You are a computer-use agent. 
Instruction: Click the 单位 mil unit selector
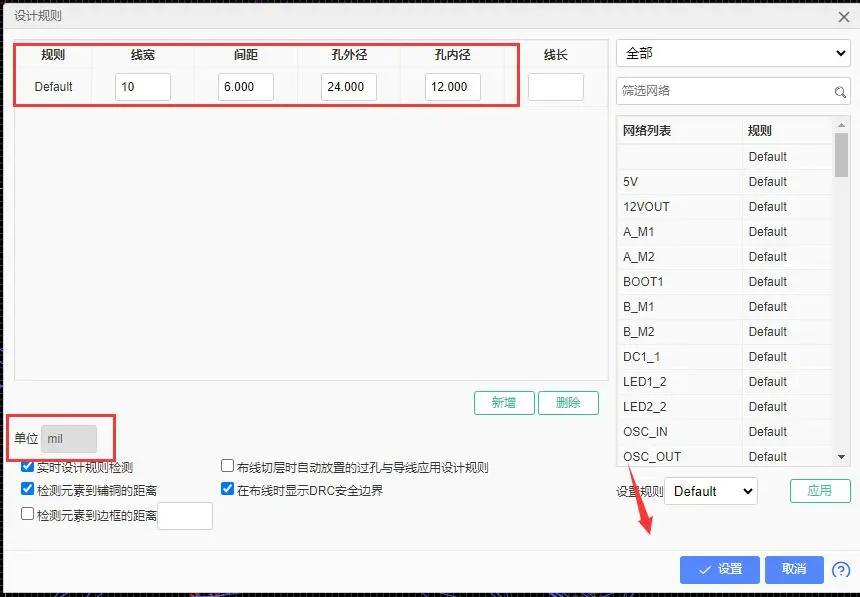pos(69,439)
